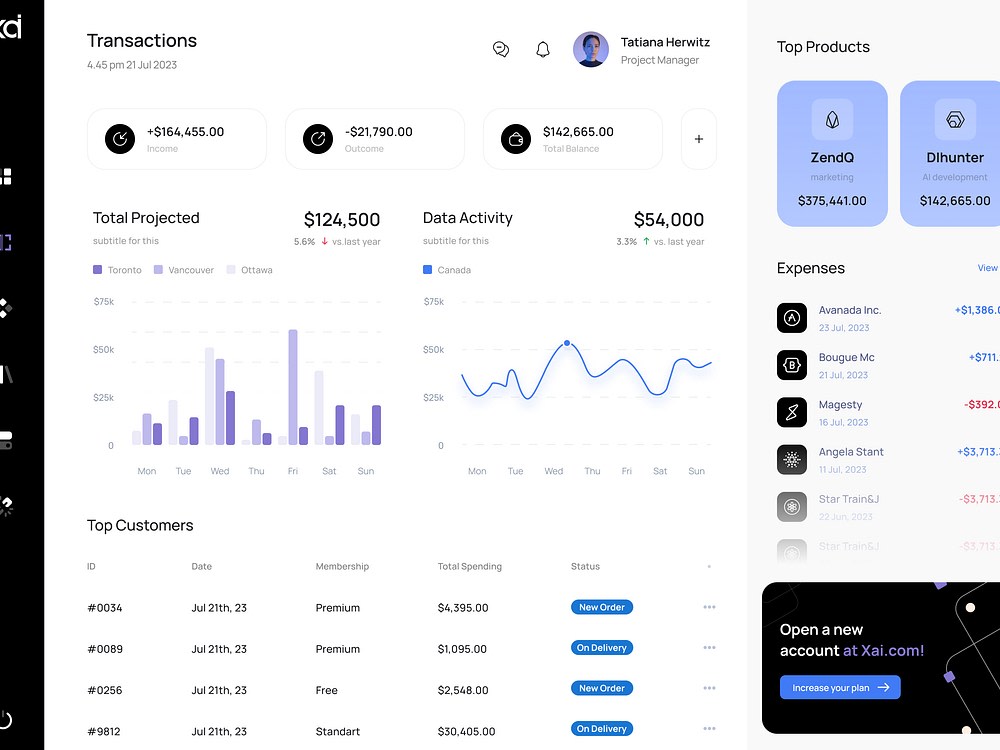The height and width of the screenshot is (750, 1000).
Task: Click the Free membership cell for #0256
Action: [x=327, y=690]
